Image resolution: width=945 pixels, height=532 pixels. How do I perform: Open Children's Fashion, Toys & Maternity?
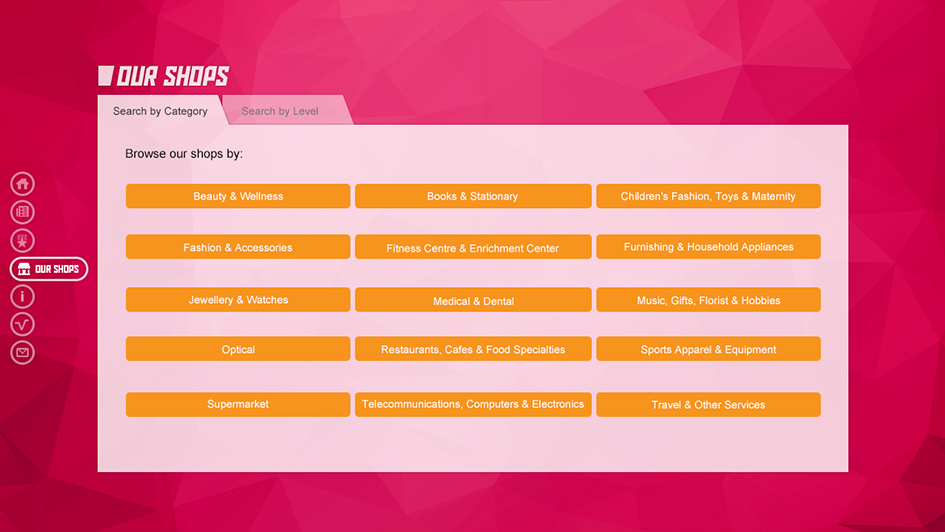click(x=708, y=196)
